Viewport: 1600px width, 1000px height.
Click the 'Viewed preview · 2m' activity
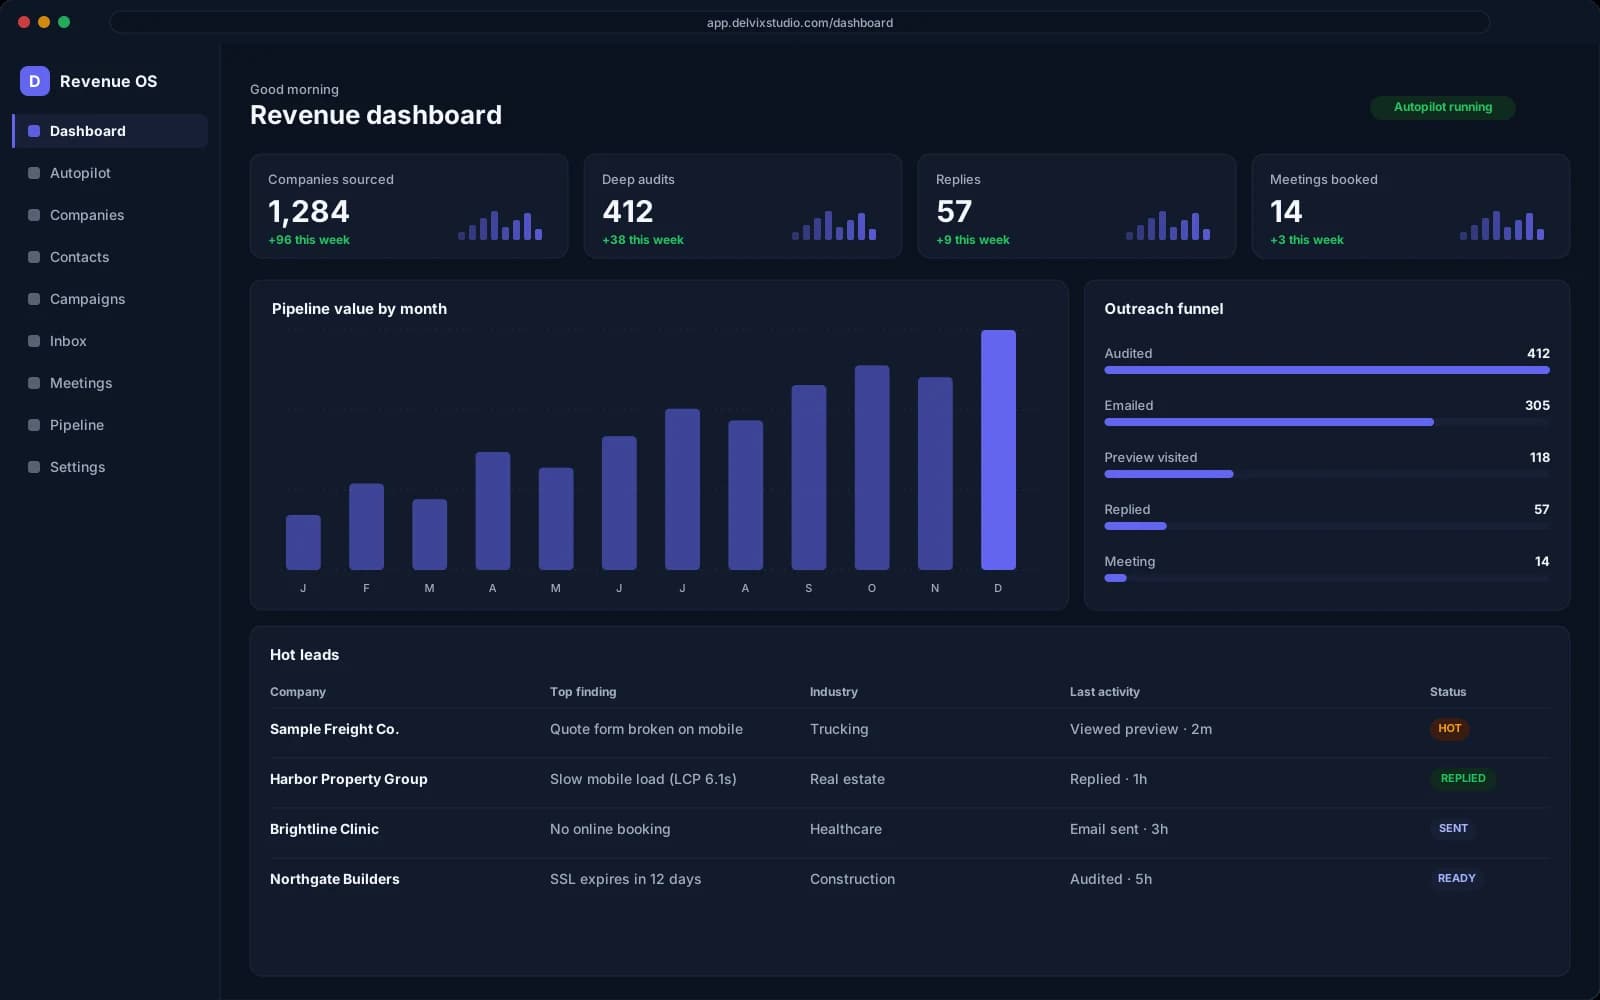[x=1141, y=729]
